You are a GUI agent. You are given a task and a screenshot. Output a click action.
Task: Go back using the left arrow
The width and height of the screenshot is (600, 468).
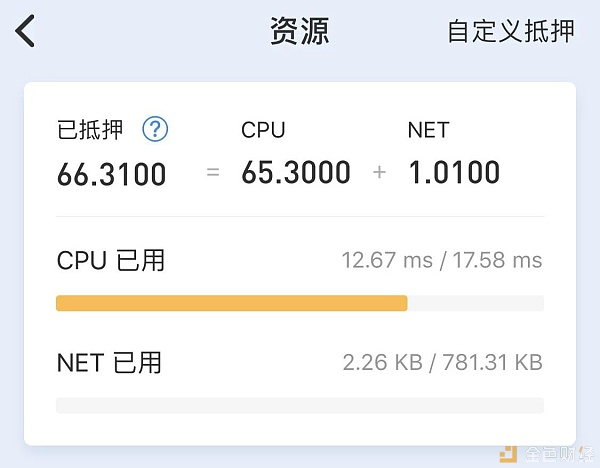25,31
